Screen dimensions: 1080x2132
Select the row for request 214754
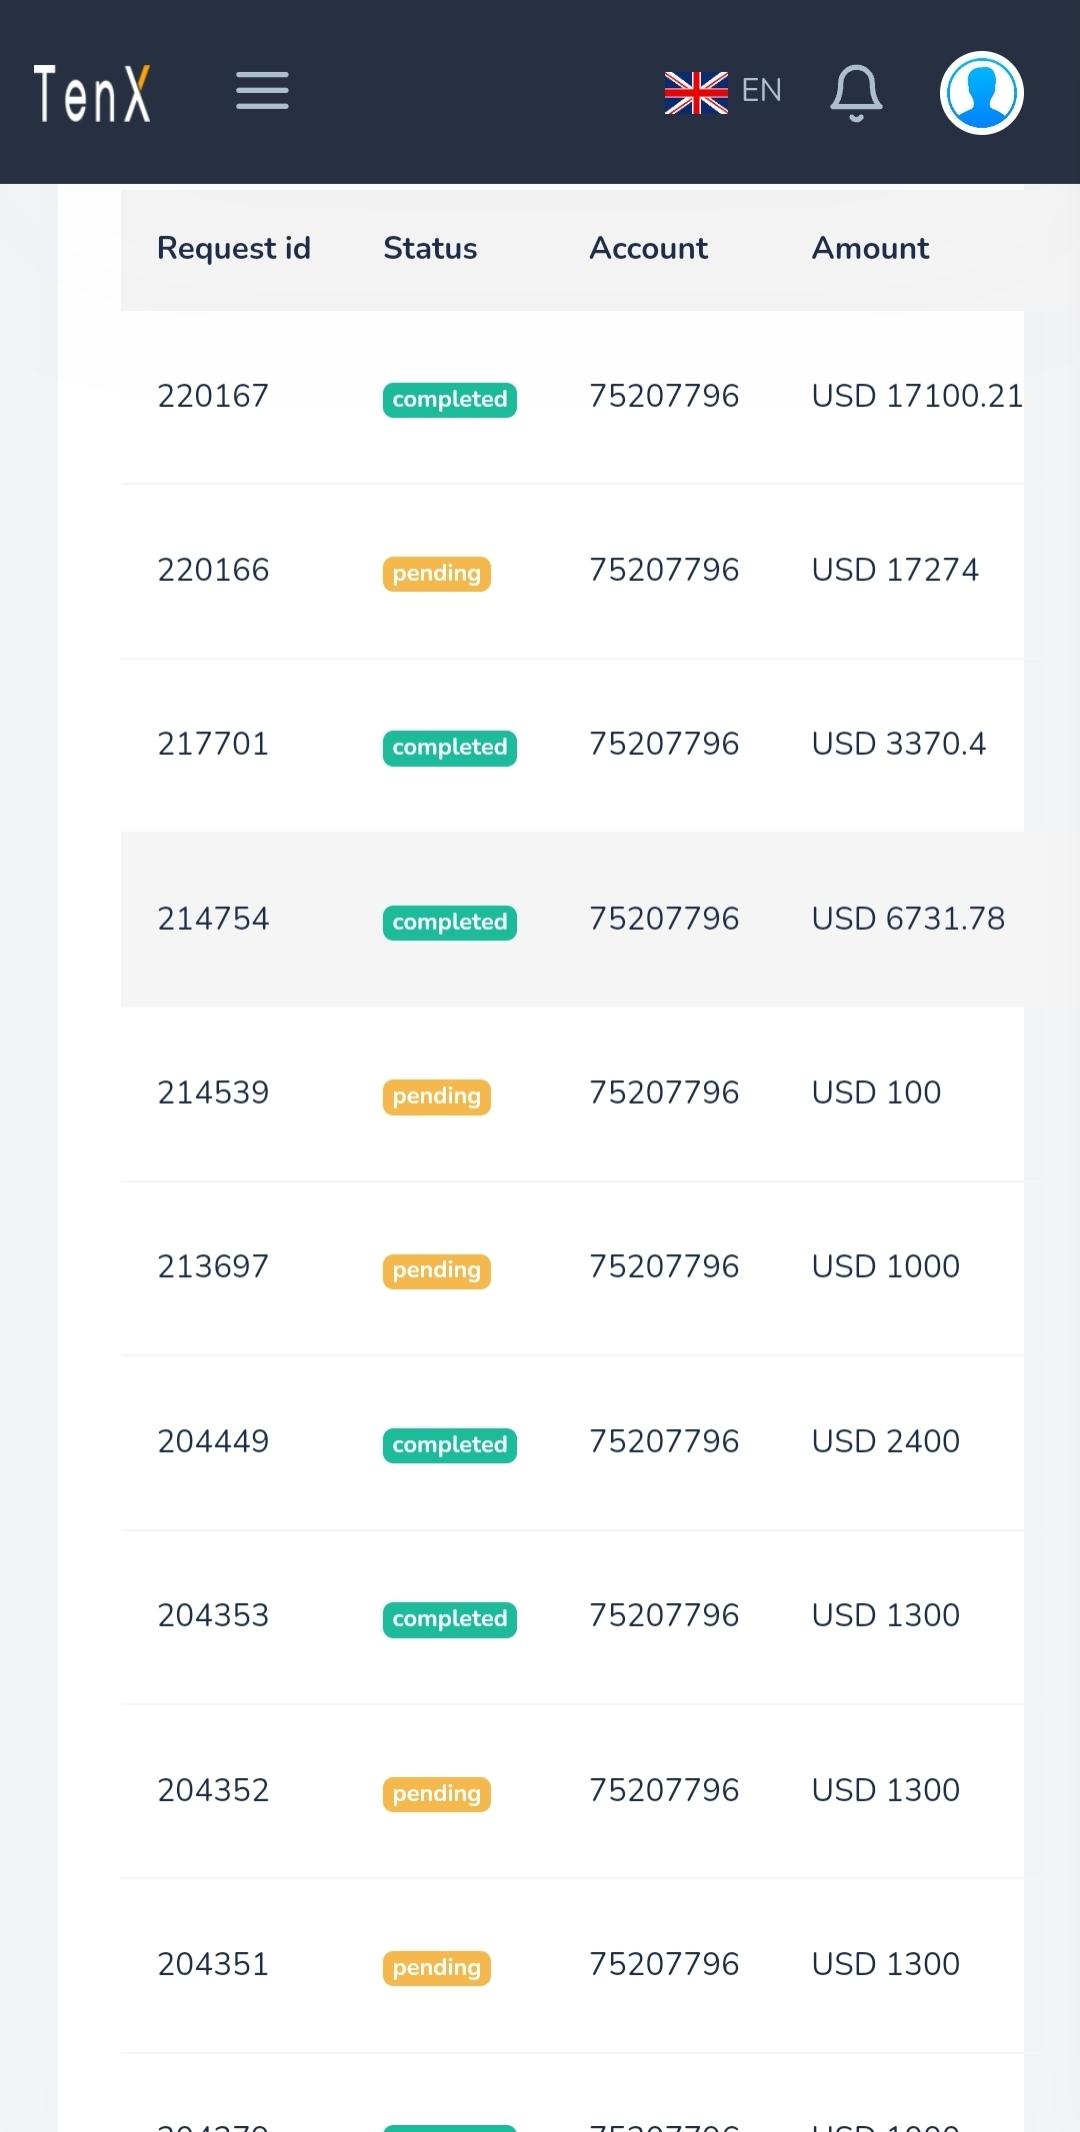tap(572, 919)
